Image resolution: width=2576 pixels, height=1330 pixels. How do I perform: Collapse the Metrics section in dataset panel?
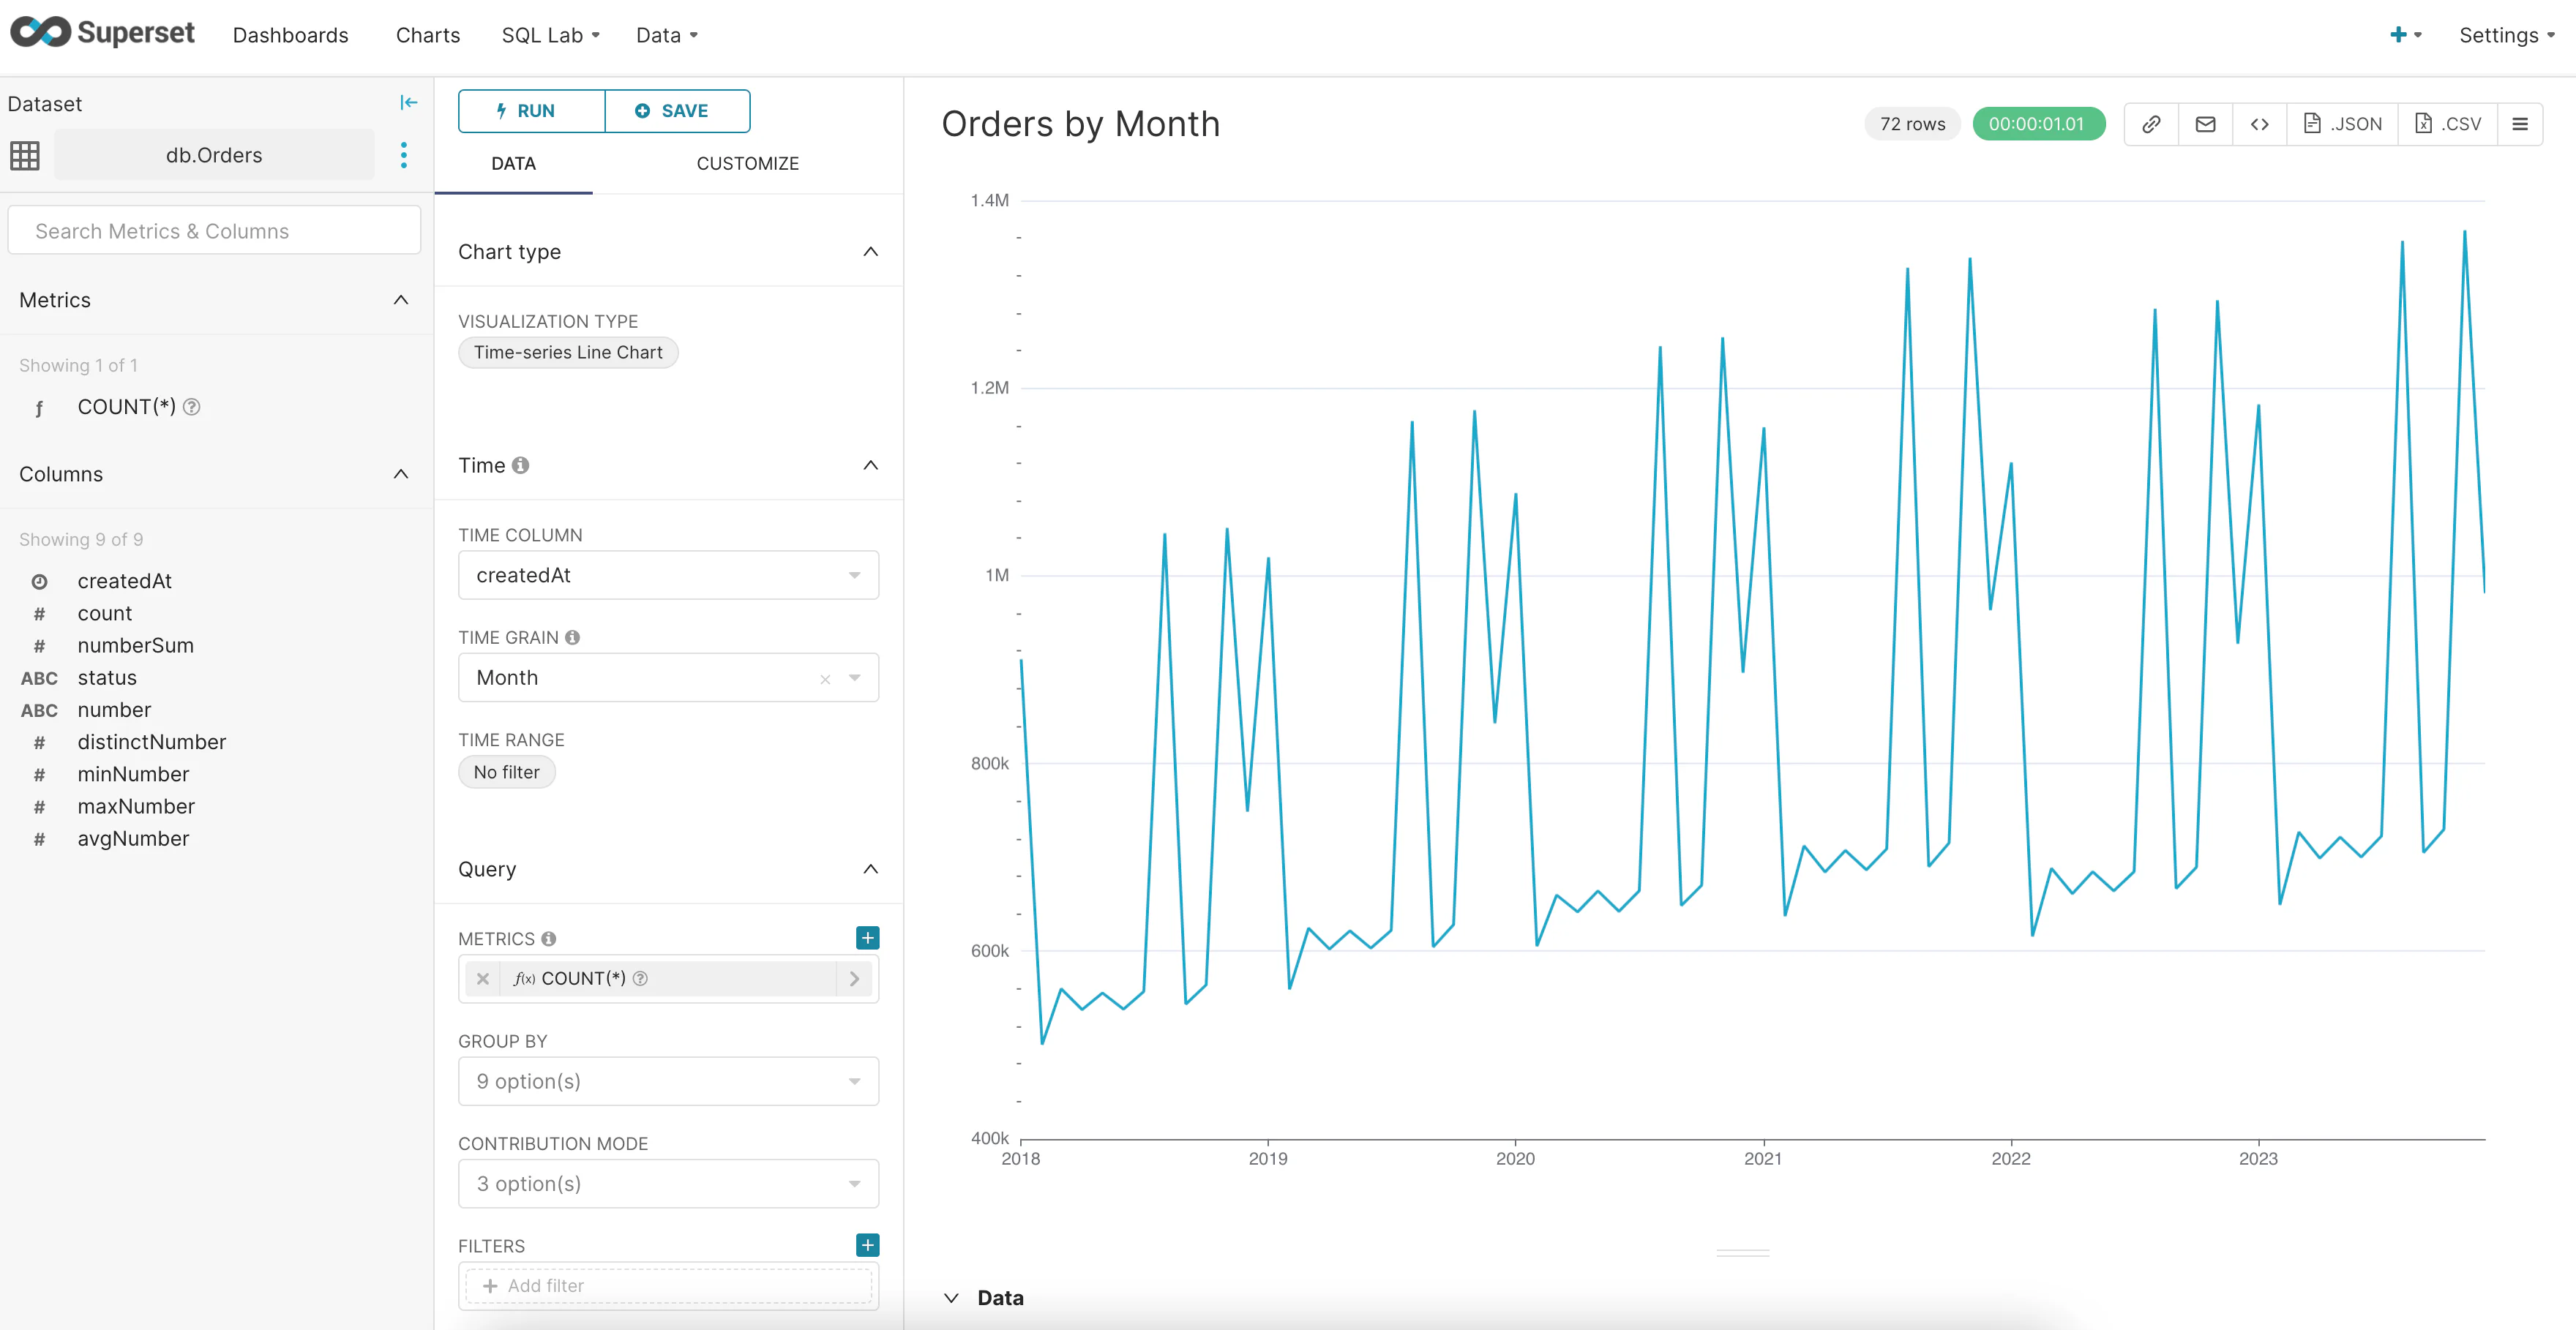click(x=401, y=300)
